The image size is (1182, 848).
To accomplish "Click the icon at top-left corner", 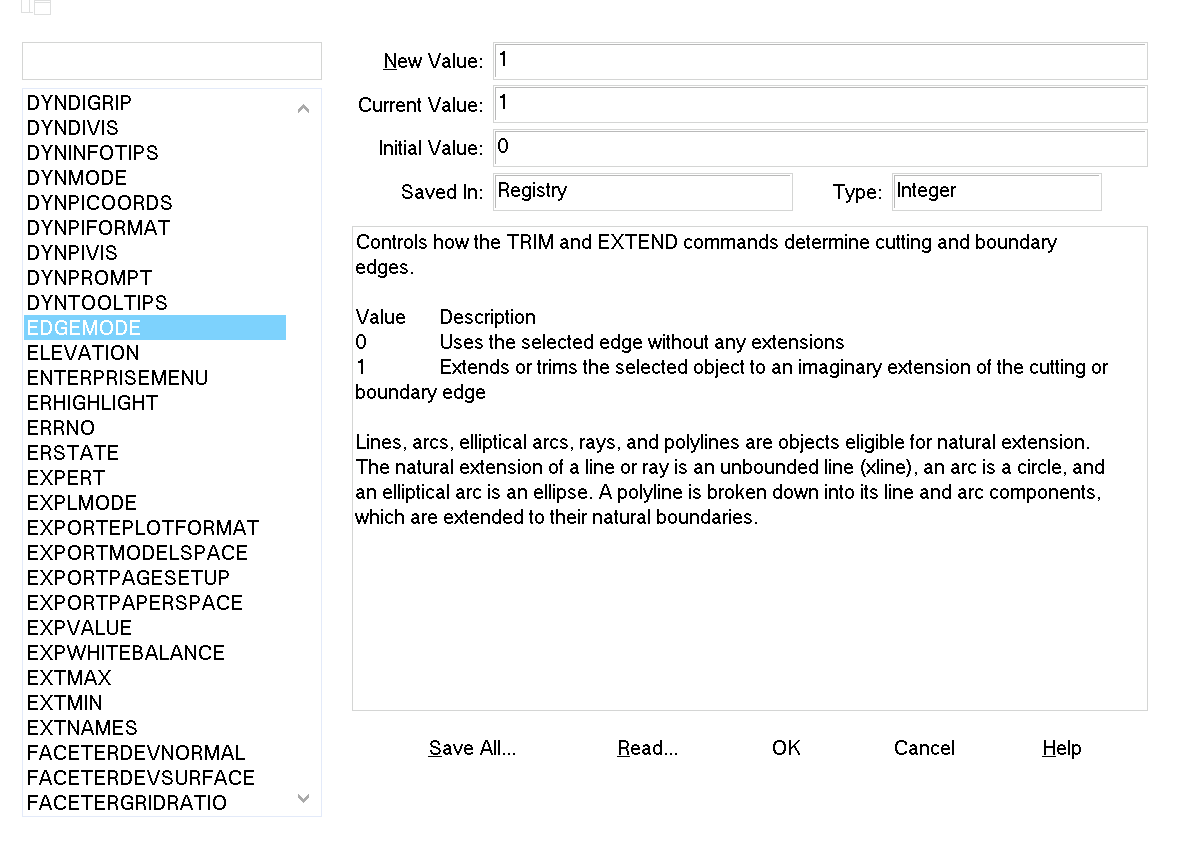I will (36, 6).
